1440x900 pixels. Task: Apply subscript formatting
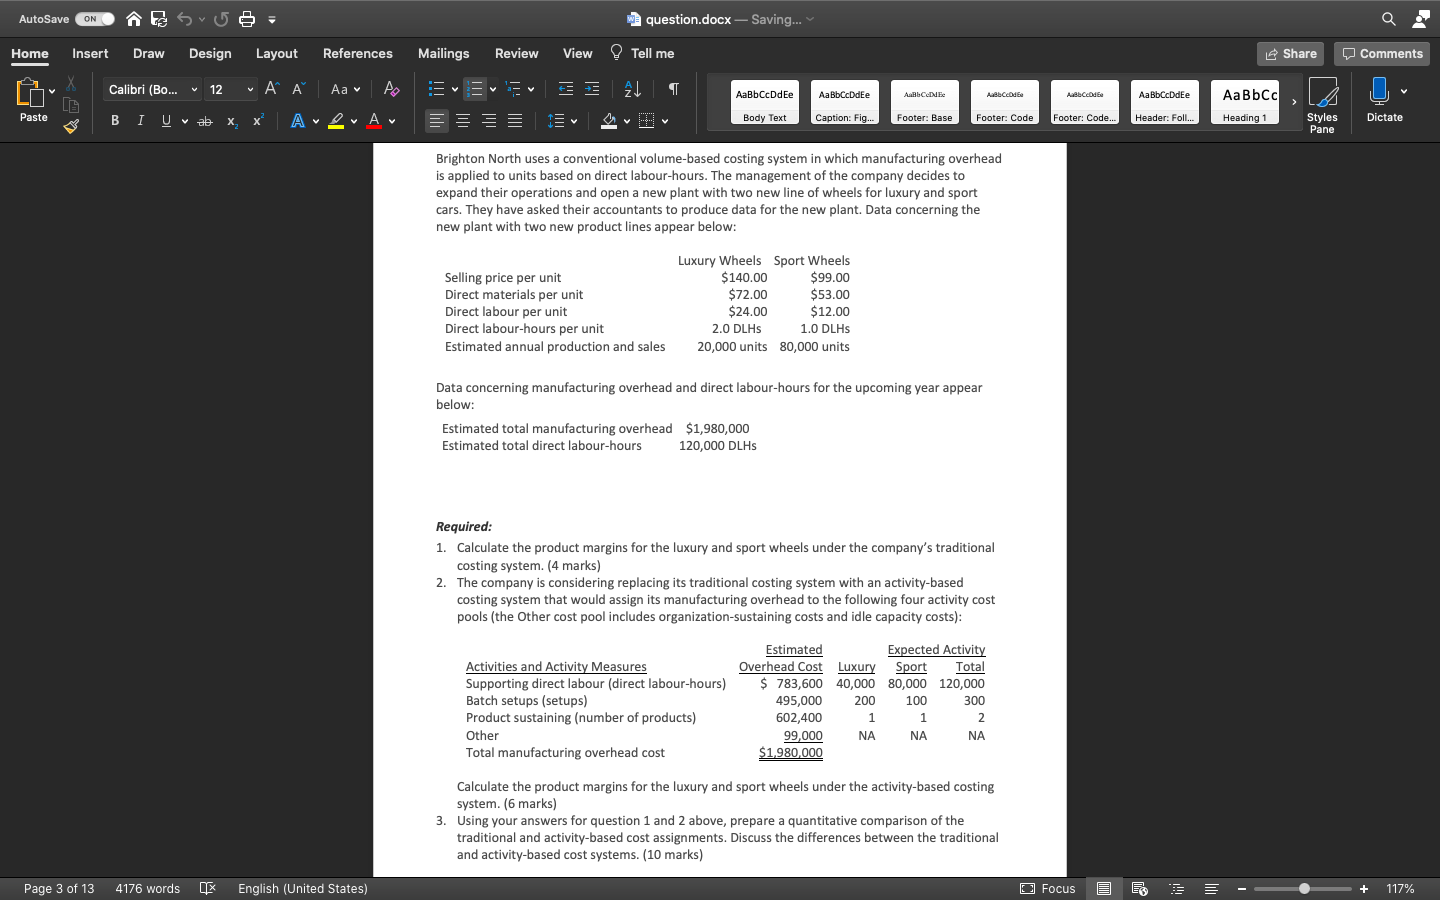(231, 120)
